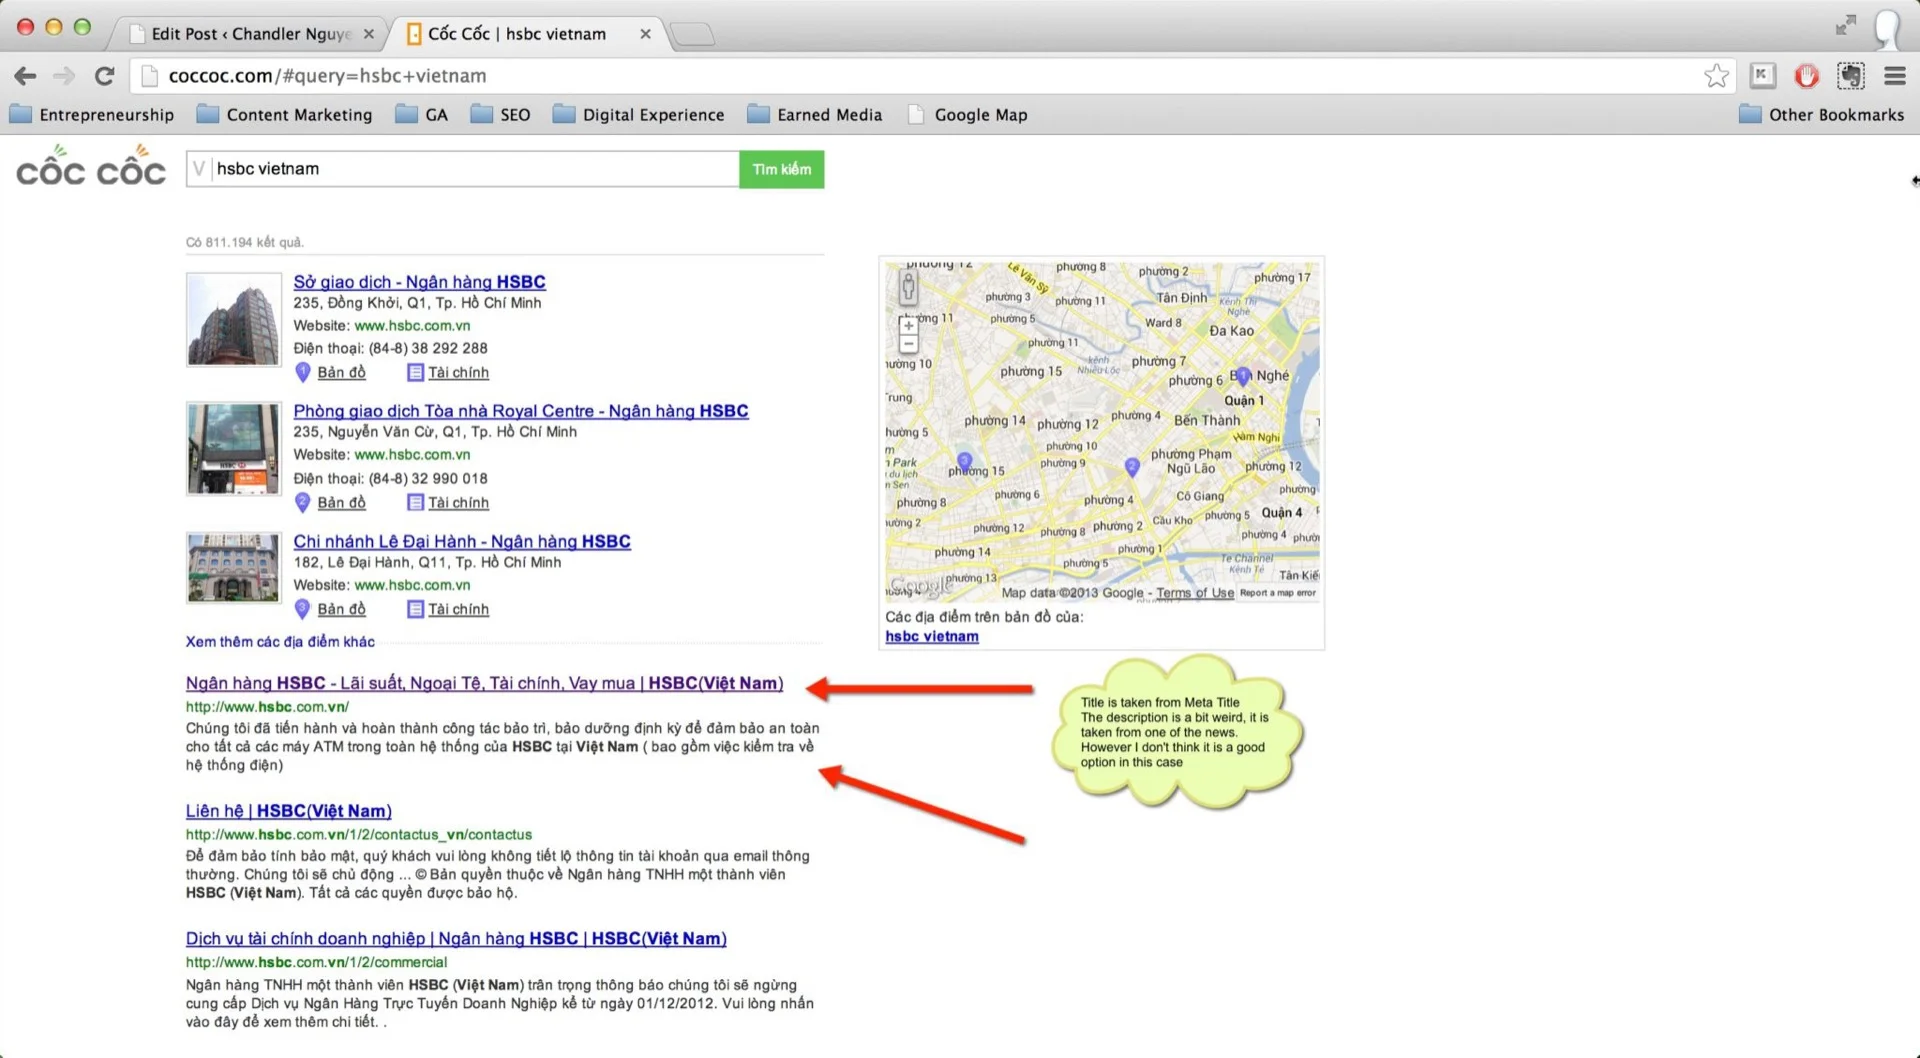The height and width of the screenshot is (1058, 1920).
Task: Zoom out on the map with the minus button
Action: pyautogui.click(x=908, y=345)
